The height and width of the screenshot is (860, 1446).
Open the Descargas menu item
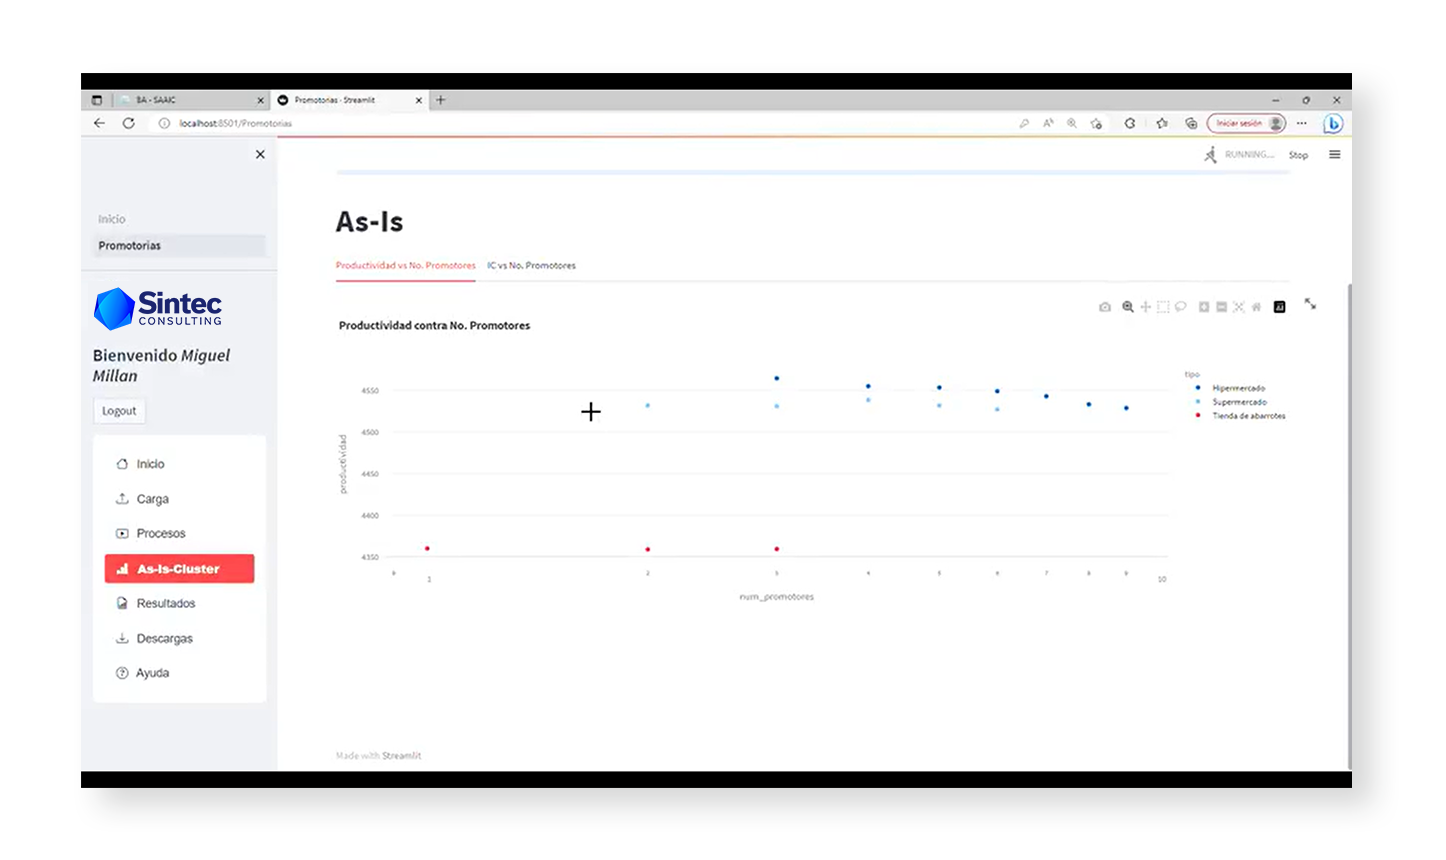[179, 638]
